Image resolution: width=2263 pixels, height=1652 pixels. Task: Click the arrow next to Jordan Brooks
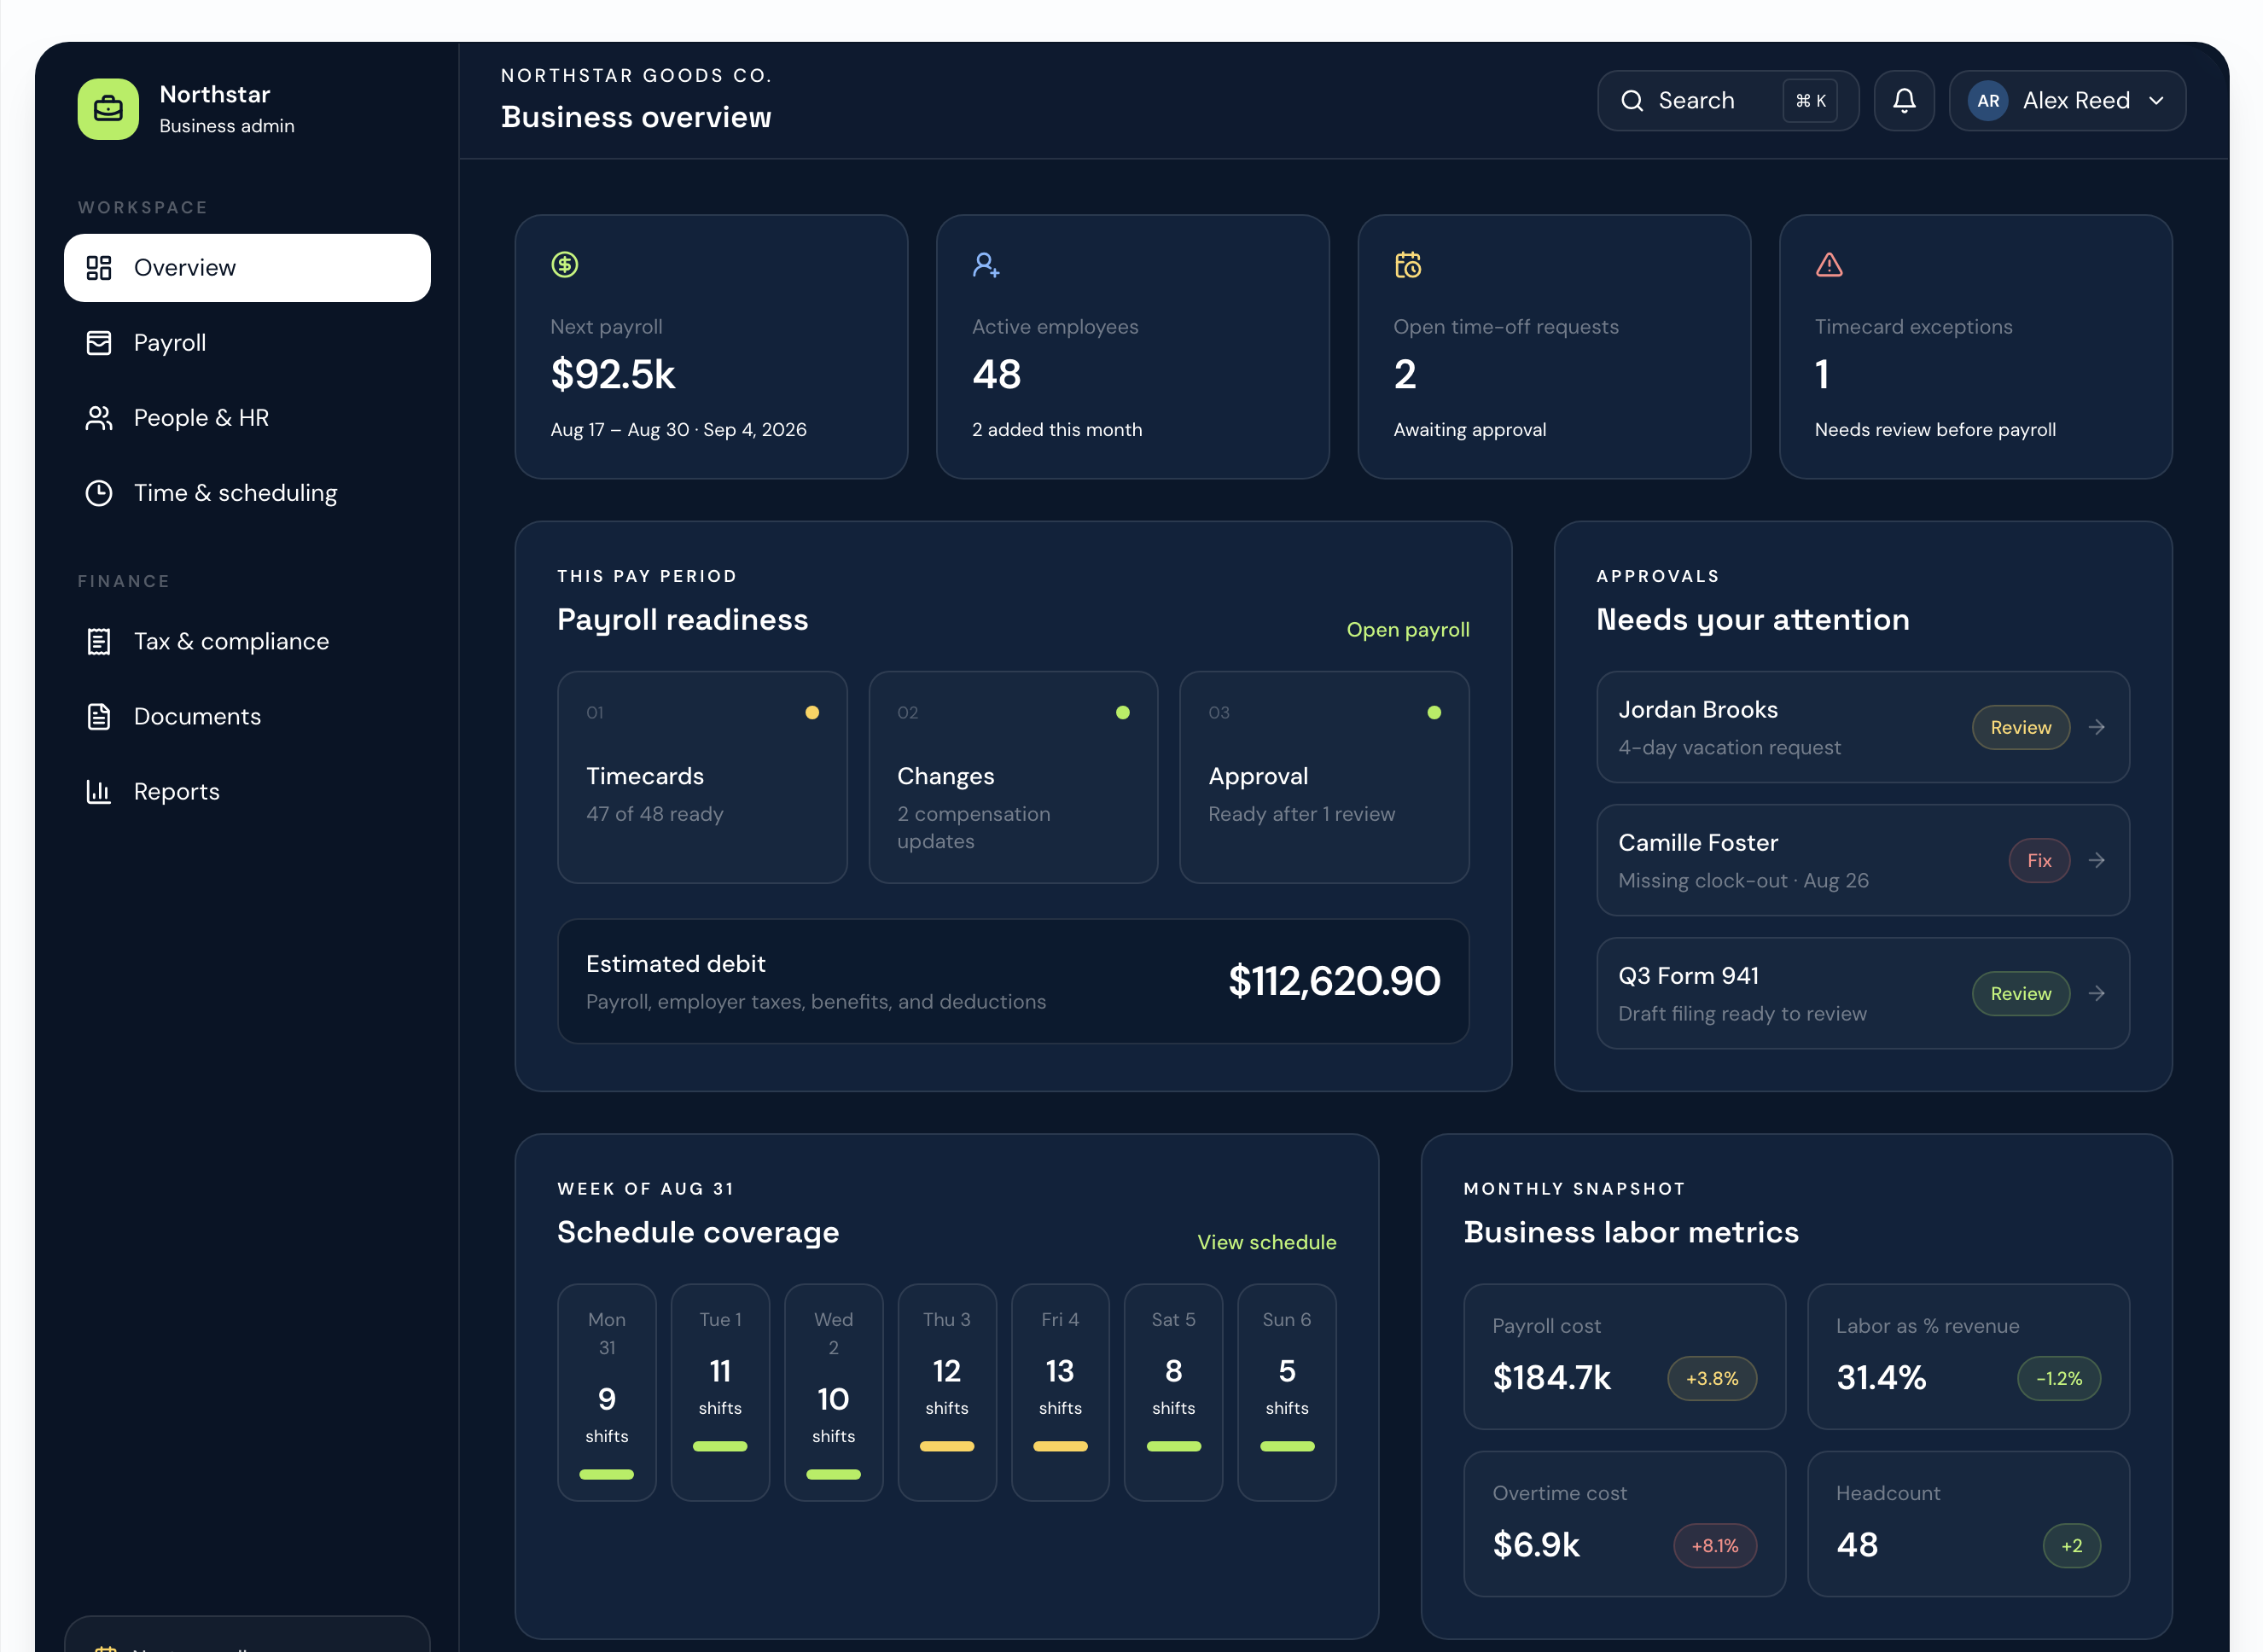tap(2097, 727)
